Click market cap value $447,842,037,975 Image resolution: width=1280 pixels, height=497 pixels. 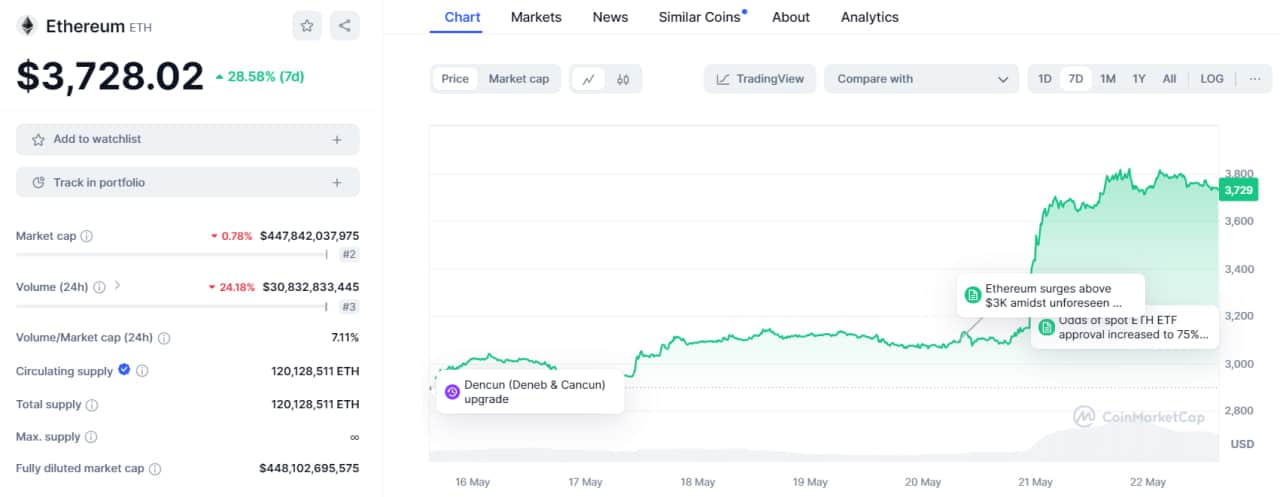coord(309,236)
